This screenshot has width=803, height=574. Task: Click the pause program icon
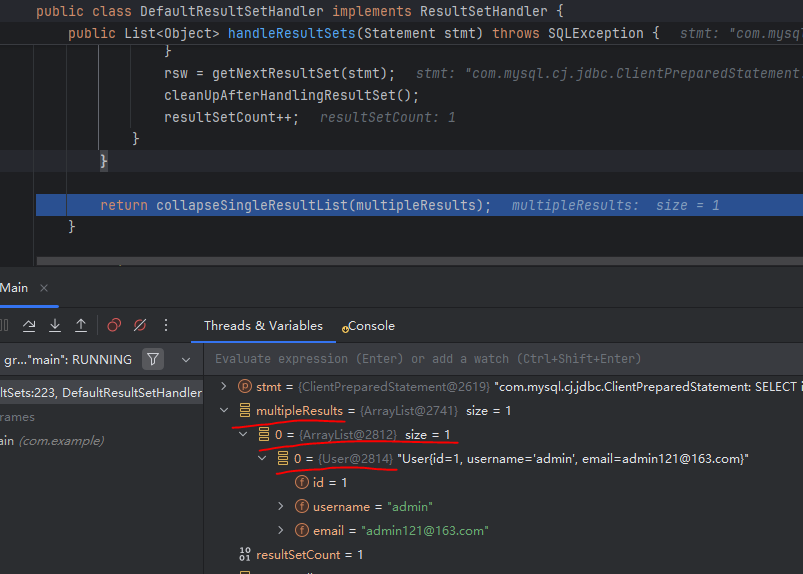coord(4,326)
